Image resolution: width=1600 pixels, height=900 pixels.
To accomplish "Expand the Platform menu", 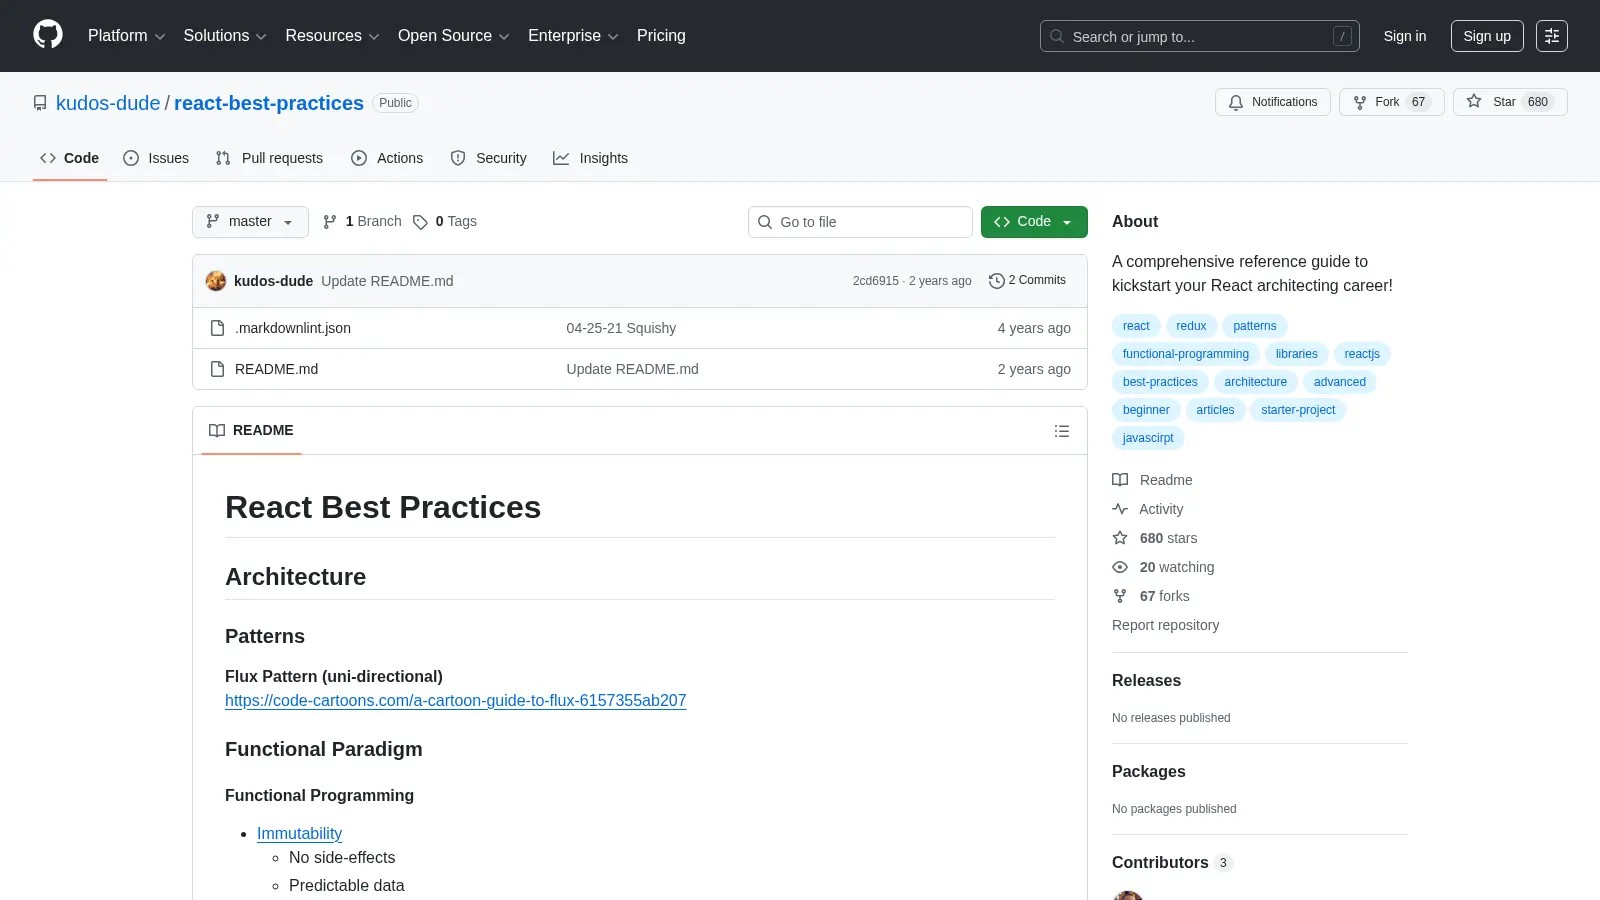I will coord(126,36).
